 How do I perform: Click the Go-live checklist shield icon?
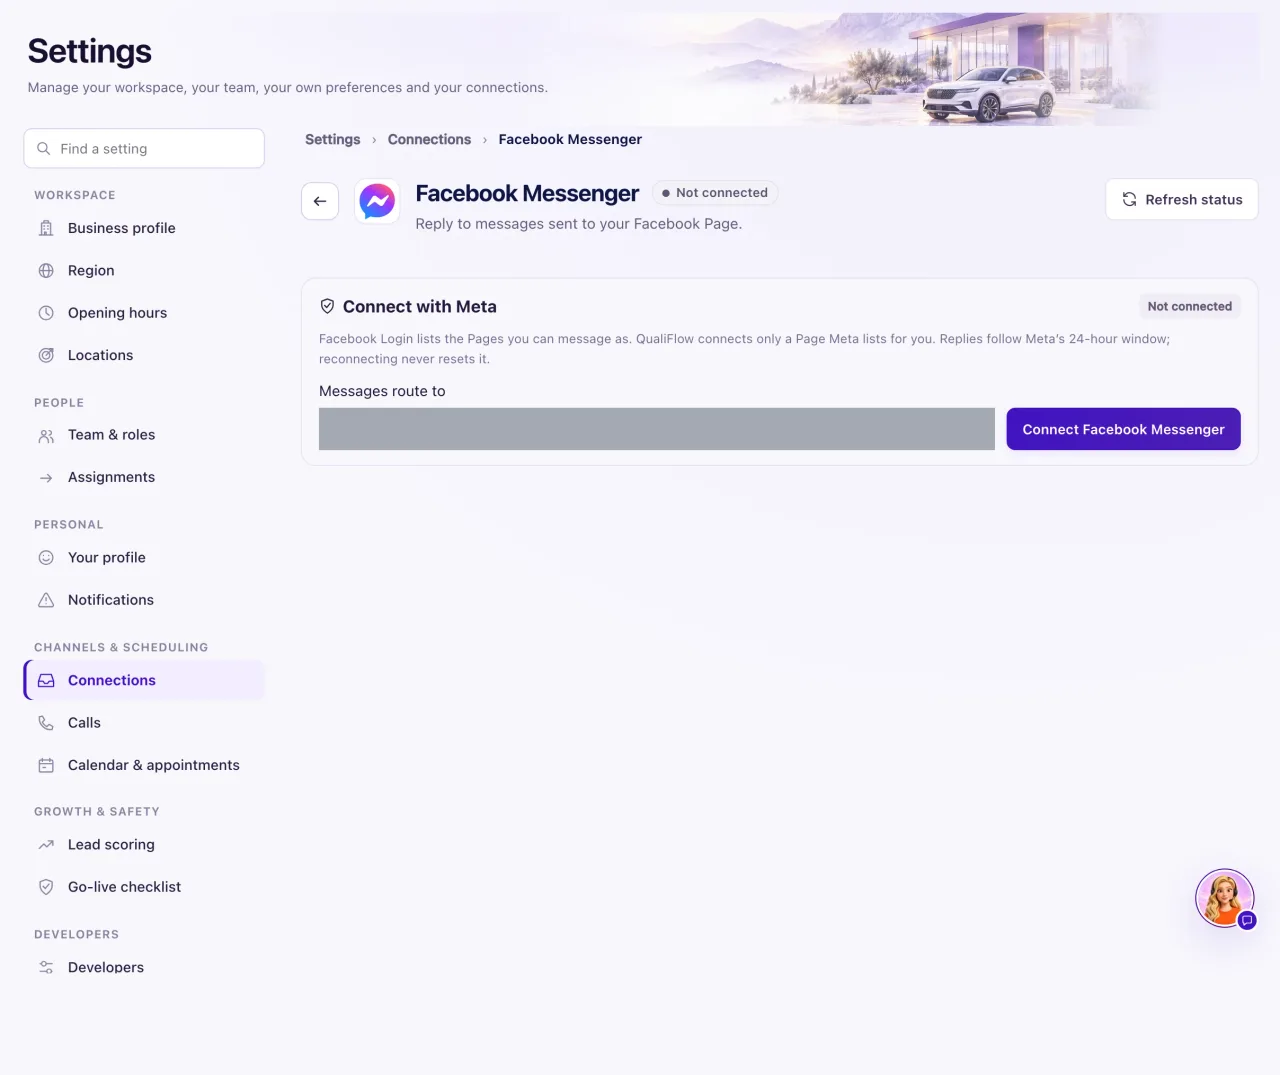[x=46, y=887]
